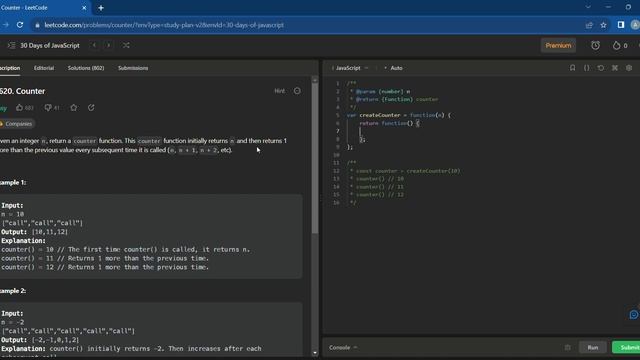The image size is (640, 360).
Task: Click the icon left of Run
Action: pos(567,347)
